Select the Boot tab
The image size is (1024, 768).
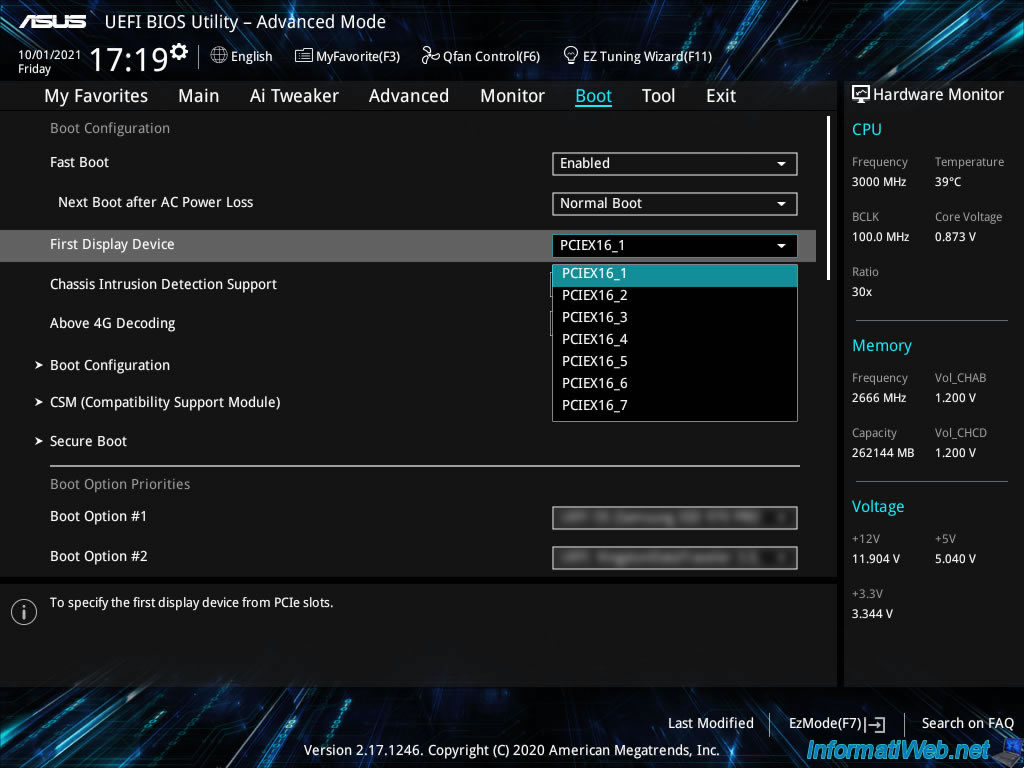[x=593, y=96]
